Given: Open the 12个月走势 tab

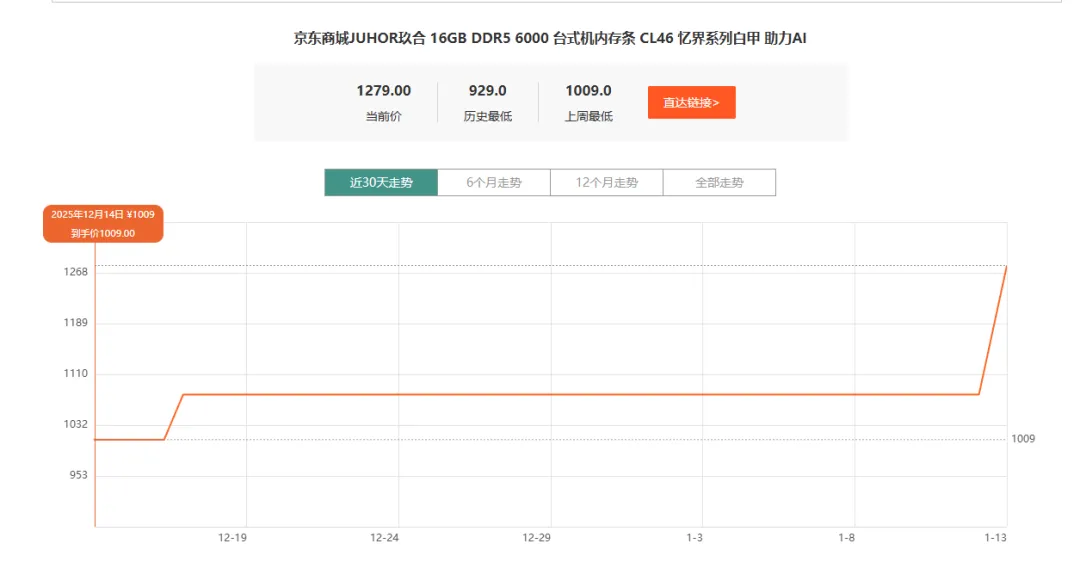Looking at the screenshot, I should [x=607, y=183].
